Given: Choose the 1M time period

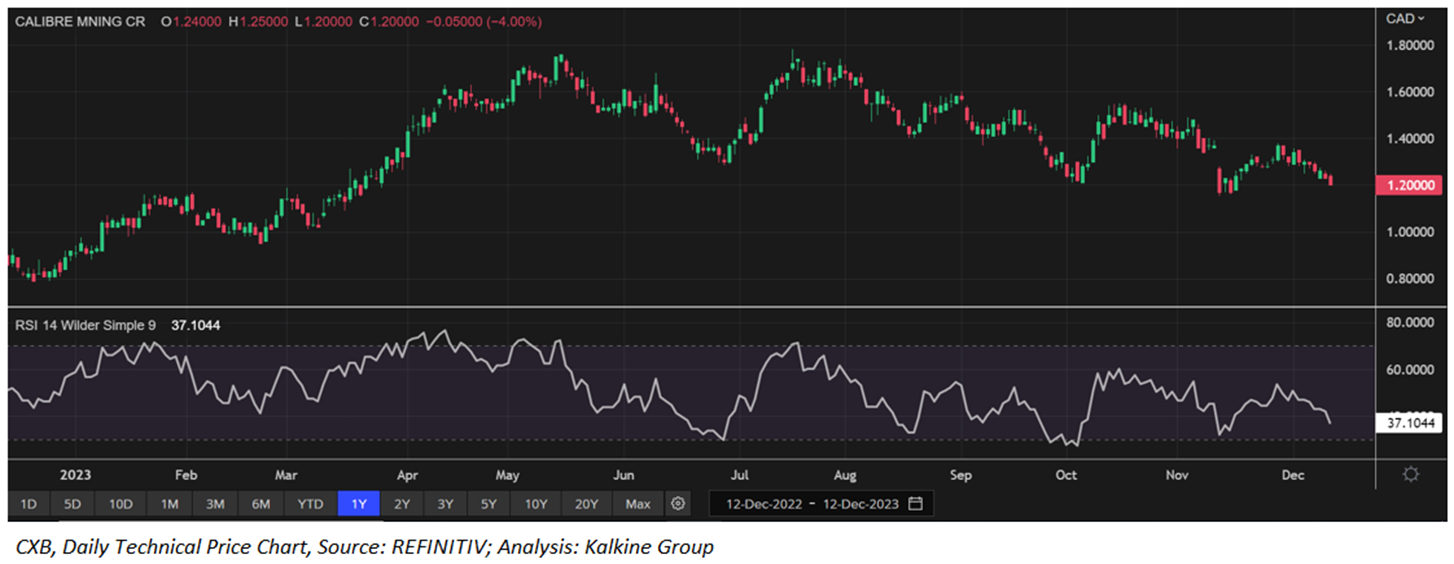Looking at the screenshot, I should [x=169, y=504].
